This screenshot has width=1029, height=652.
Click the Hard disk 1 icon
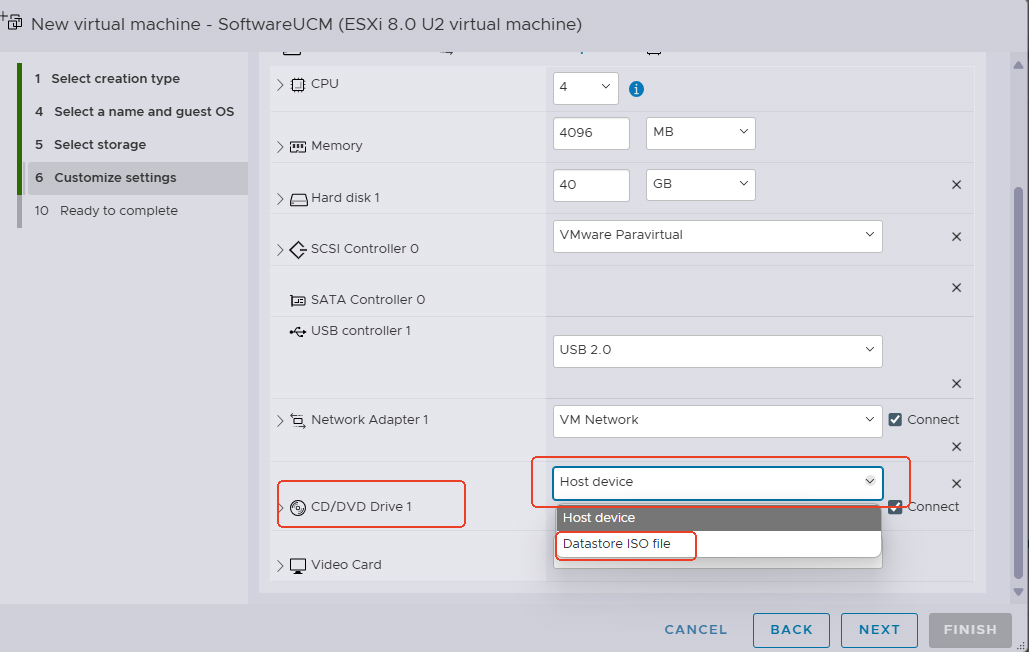[299, 199]
